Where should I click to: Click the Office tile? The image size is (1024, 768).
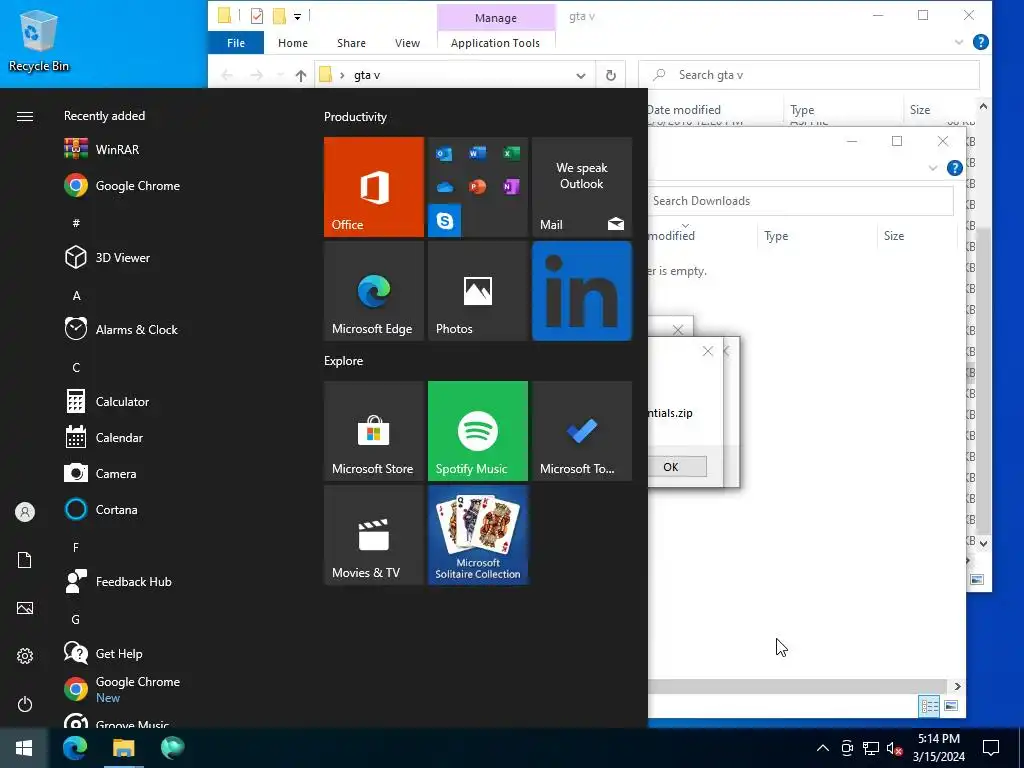point(374,187)
